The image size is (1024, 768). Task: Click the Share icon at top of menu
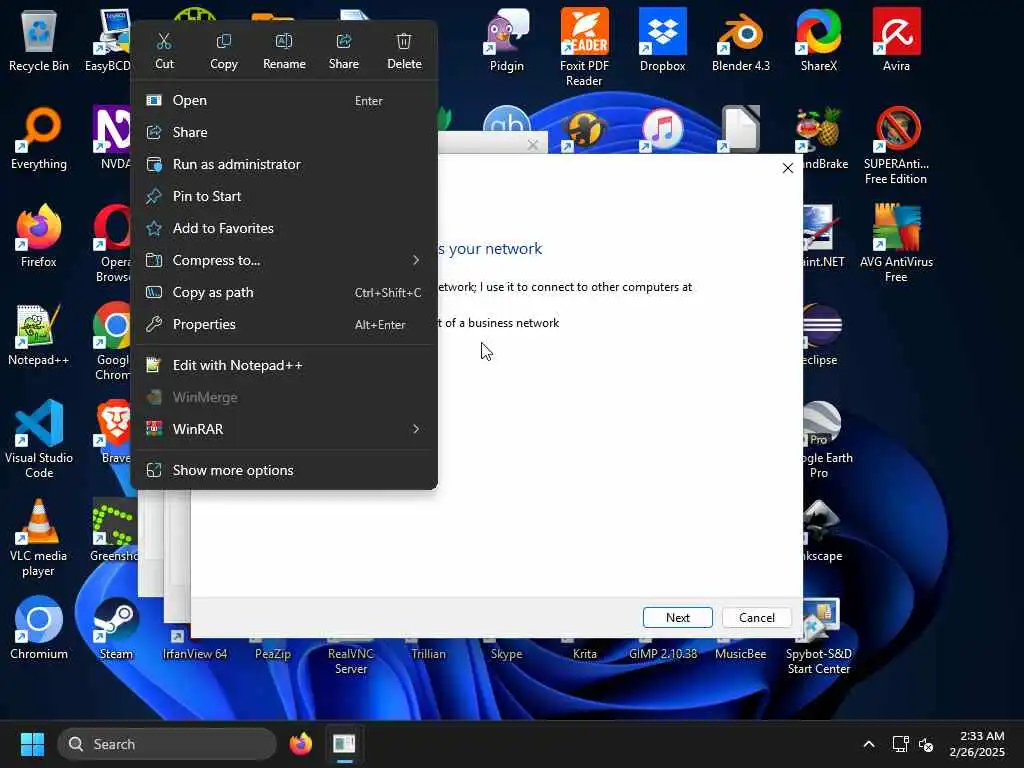(344, 51)
